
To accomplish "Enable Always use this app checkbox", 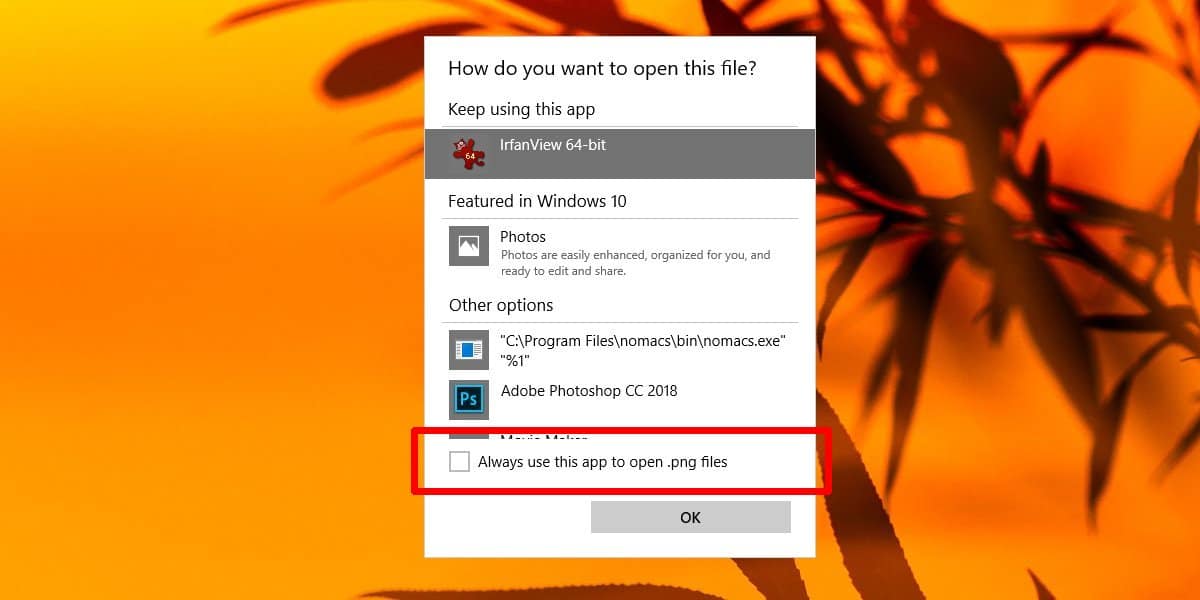I will coord(459,461).
